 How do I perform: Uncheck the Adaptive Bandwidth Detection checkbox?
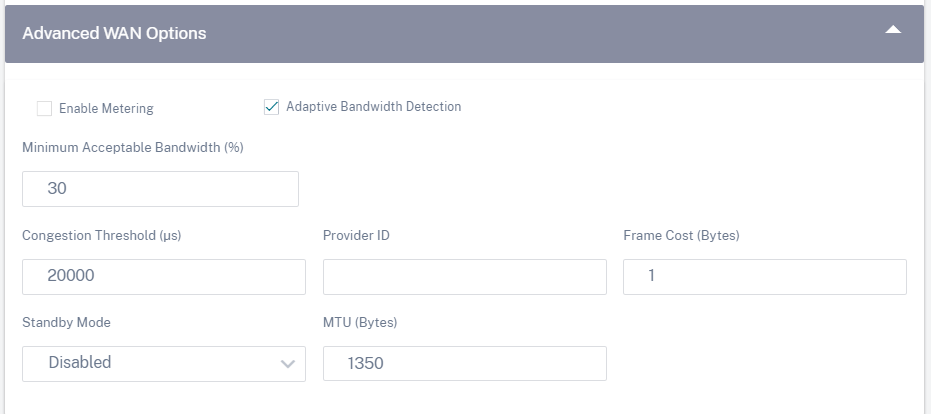[271, 107]
